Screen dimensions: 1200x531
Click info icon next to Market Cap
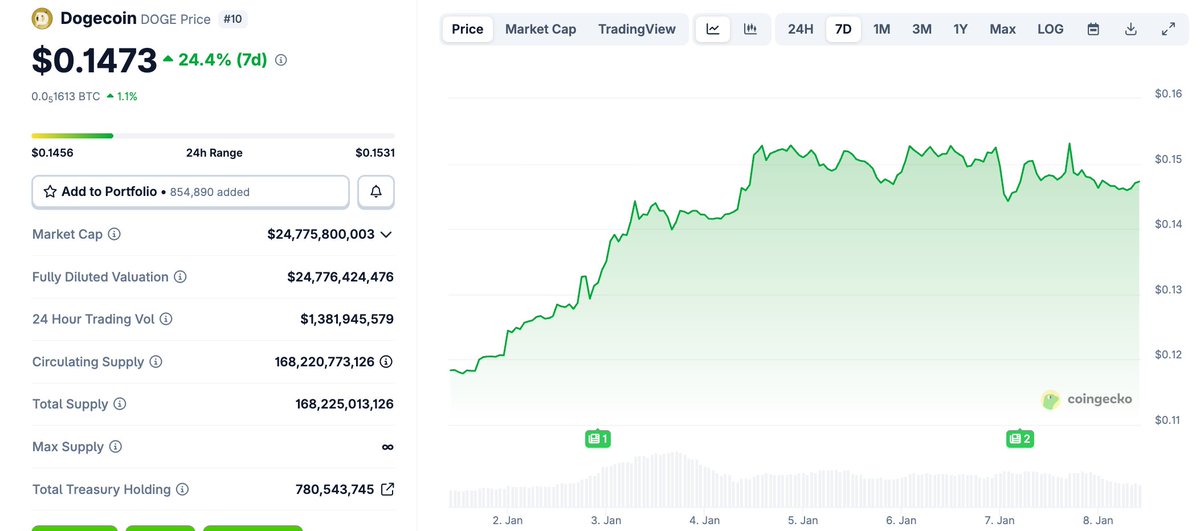pos(114,234)
